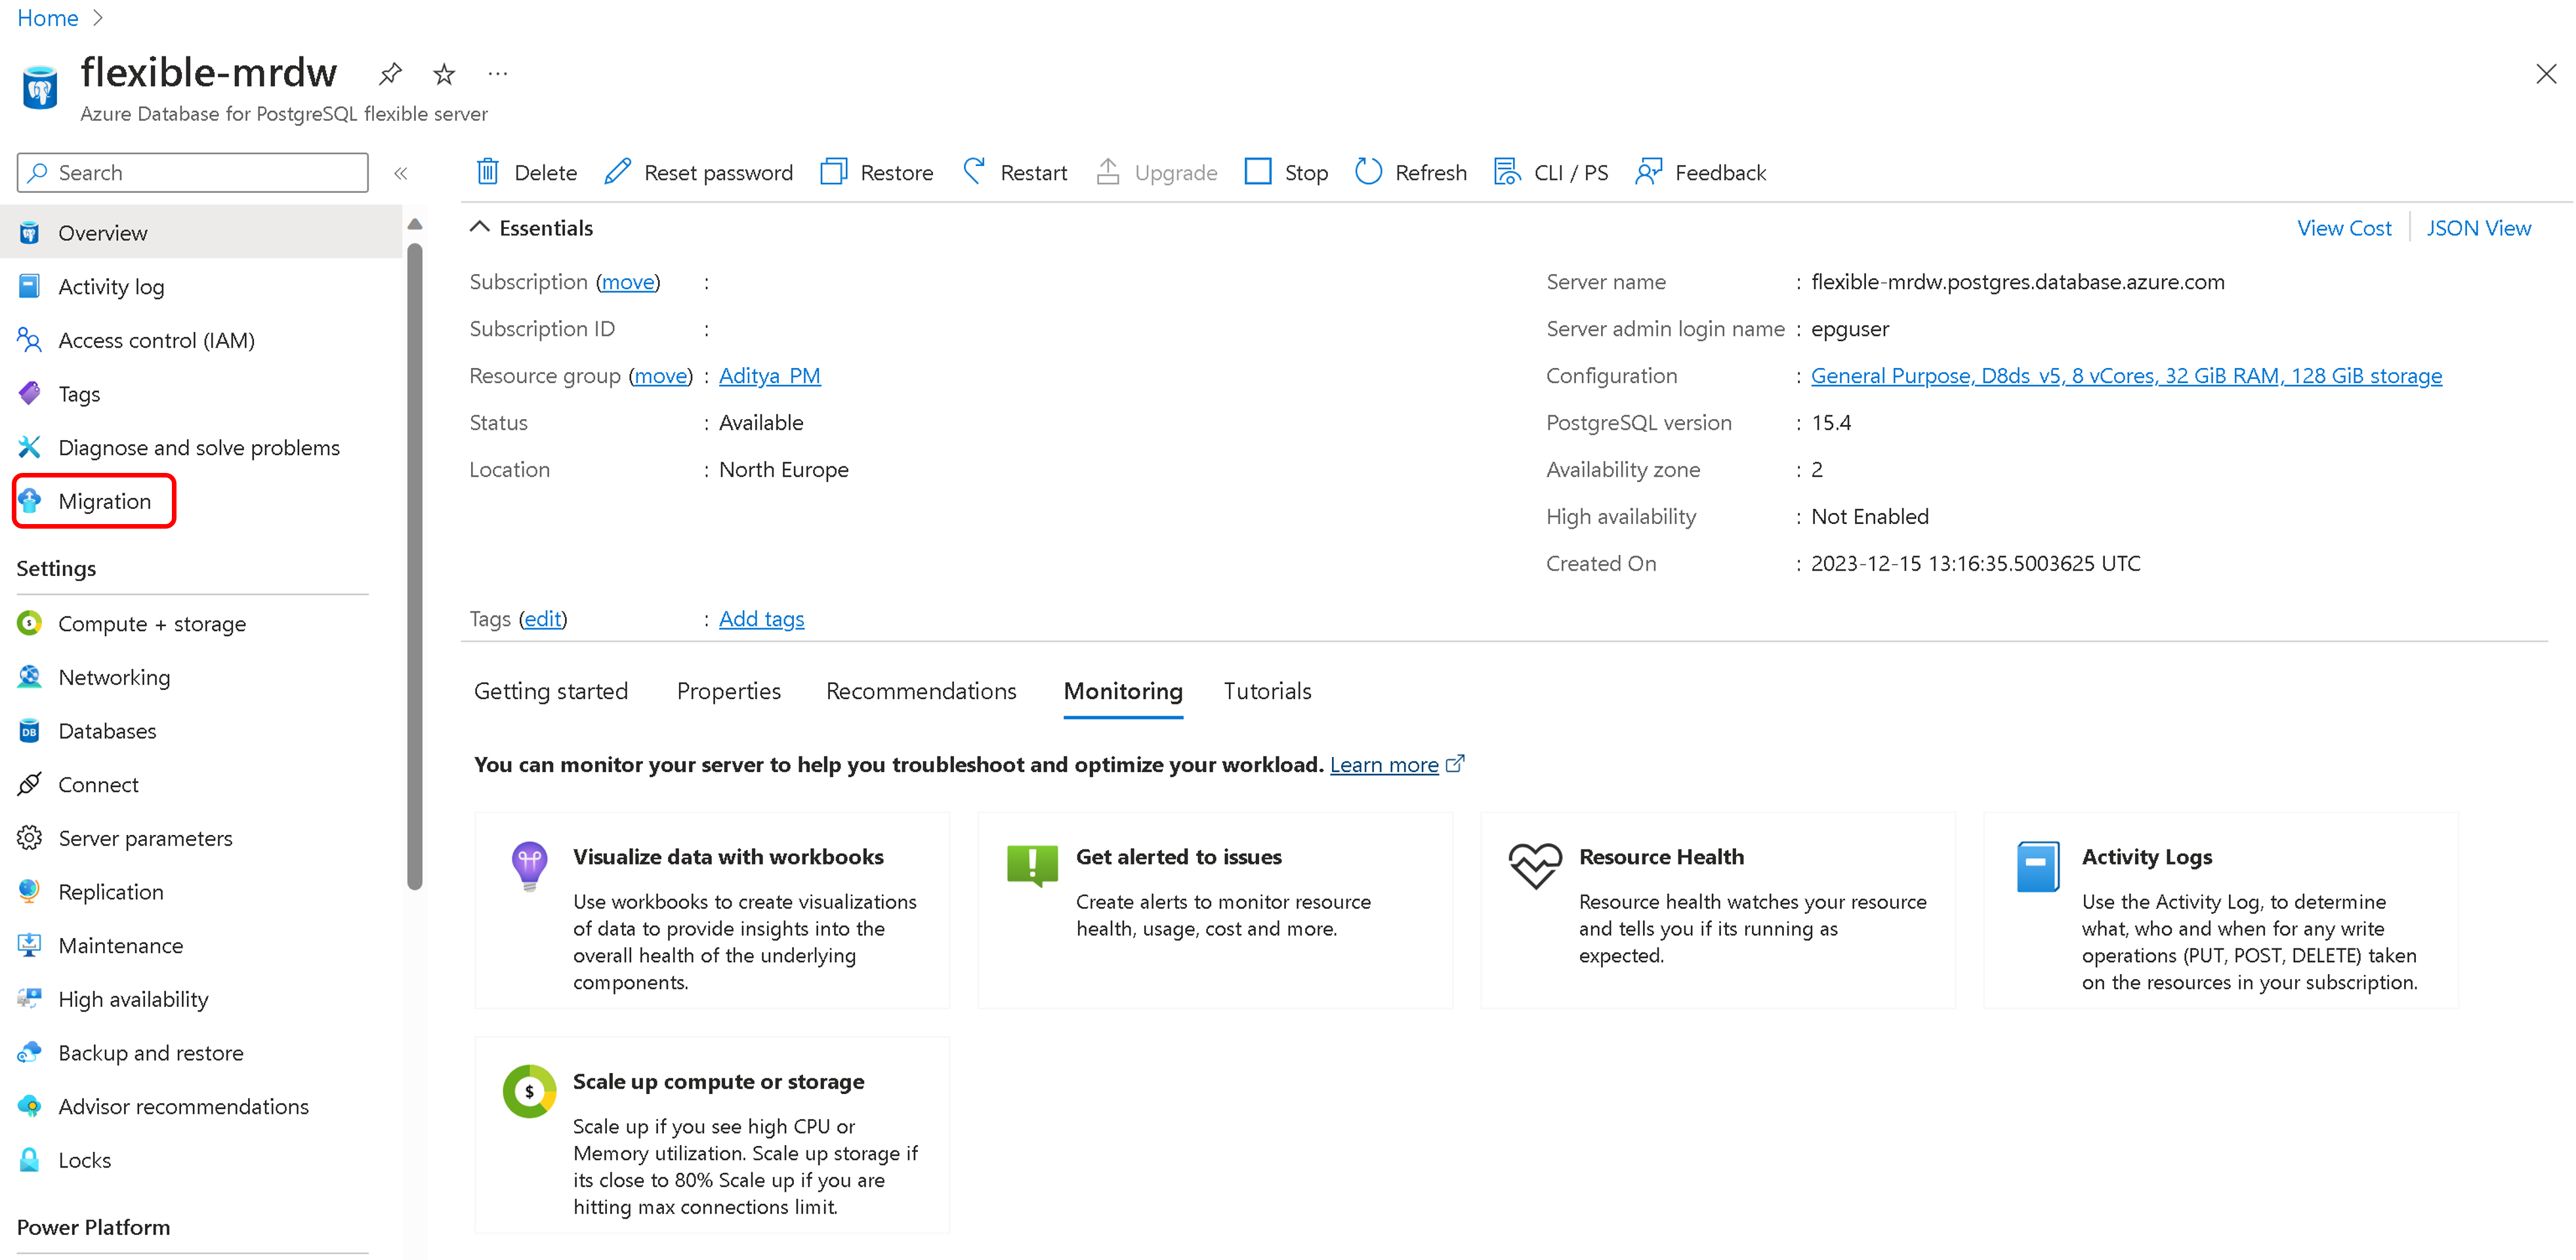The height and width of the screenshot is (1260, 2576).
Task: Select Overview in the sidebar
Action: 201,232
